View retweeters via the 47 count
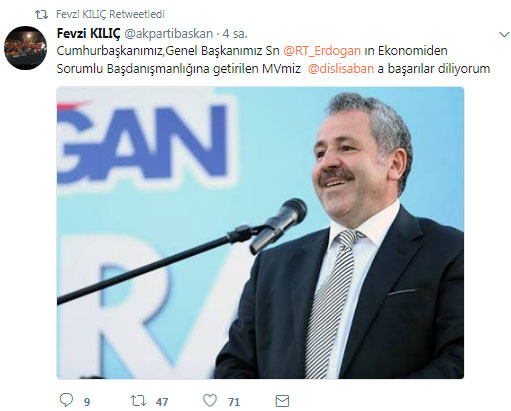 (162, 402)
